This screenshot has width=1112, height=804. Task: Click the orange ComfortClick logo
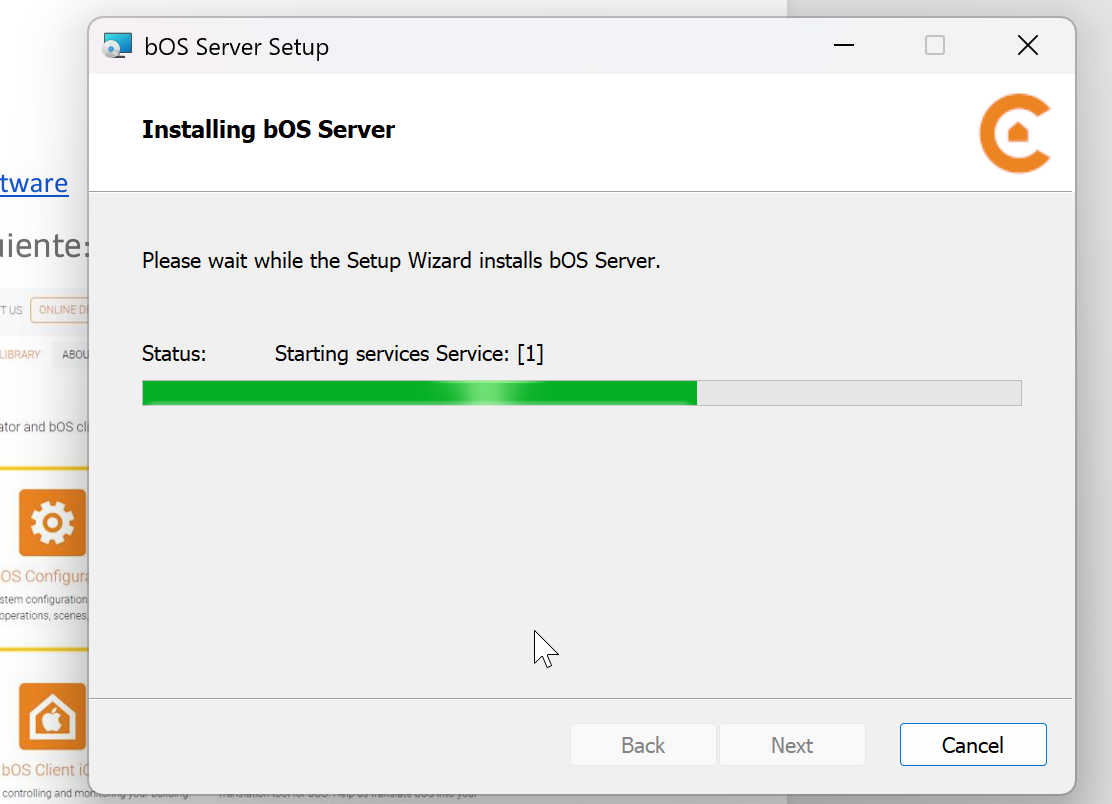(x=1014, y=133)
